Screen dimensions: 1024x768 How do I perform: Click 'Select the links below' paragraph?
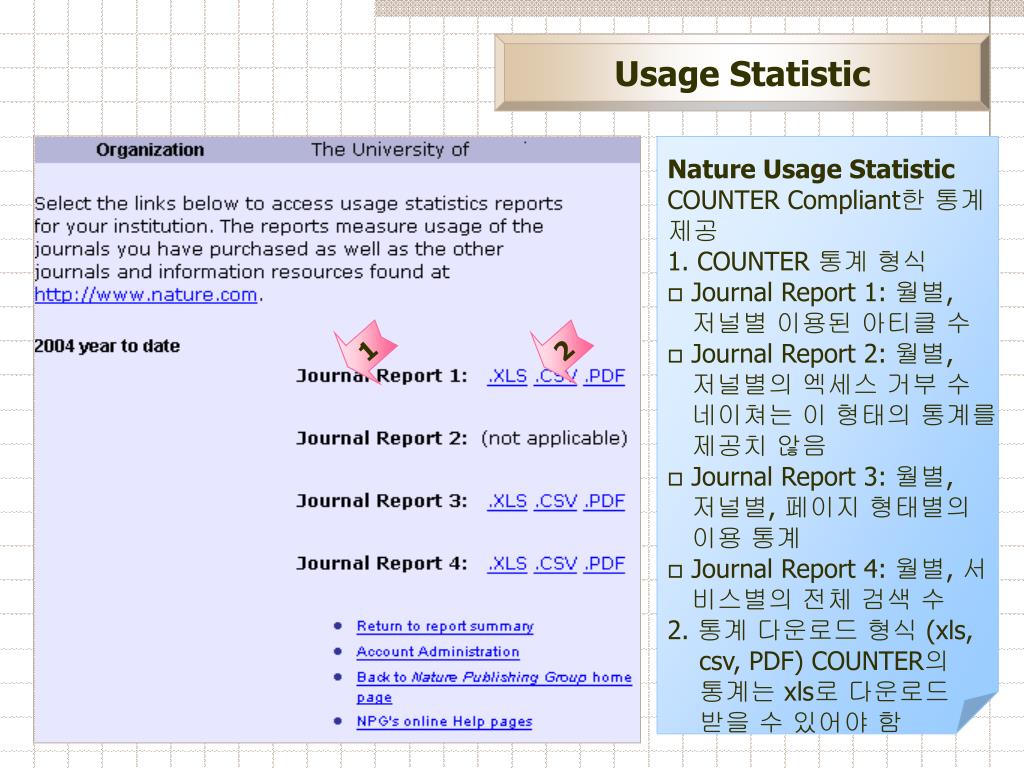pos(298,249)
